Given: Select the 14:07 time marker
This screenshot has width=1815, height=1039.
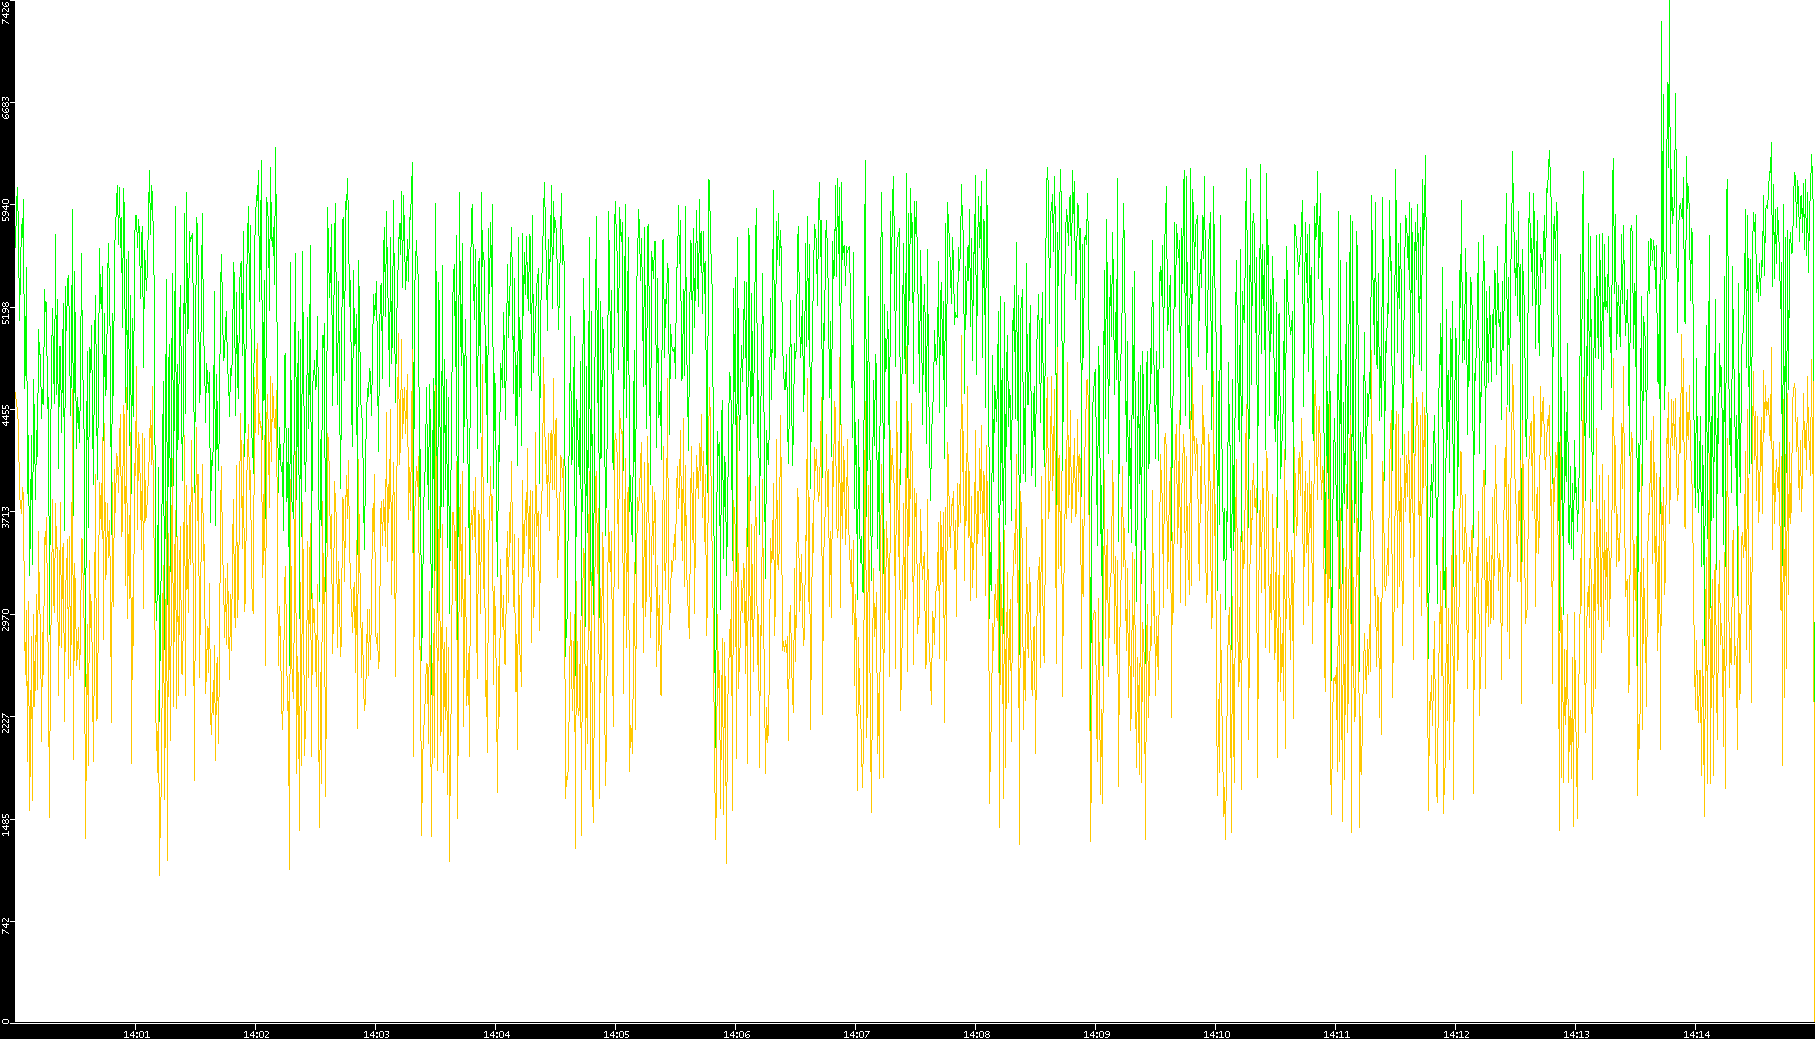Looking at the screenshot, I should [x=856, y=1033].
